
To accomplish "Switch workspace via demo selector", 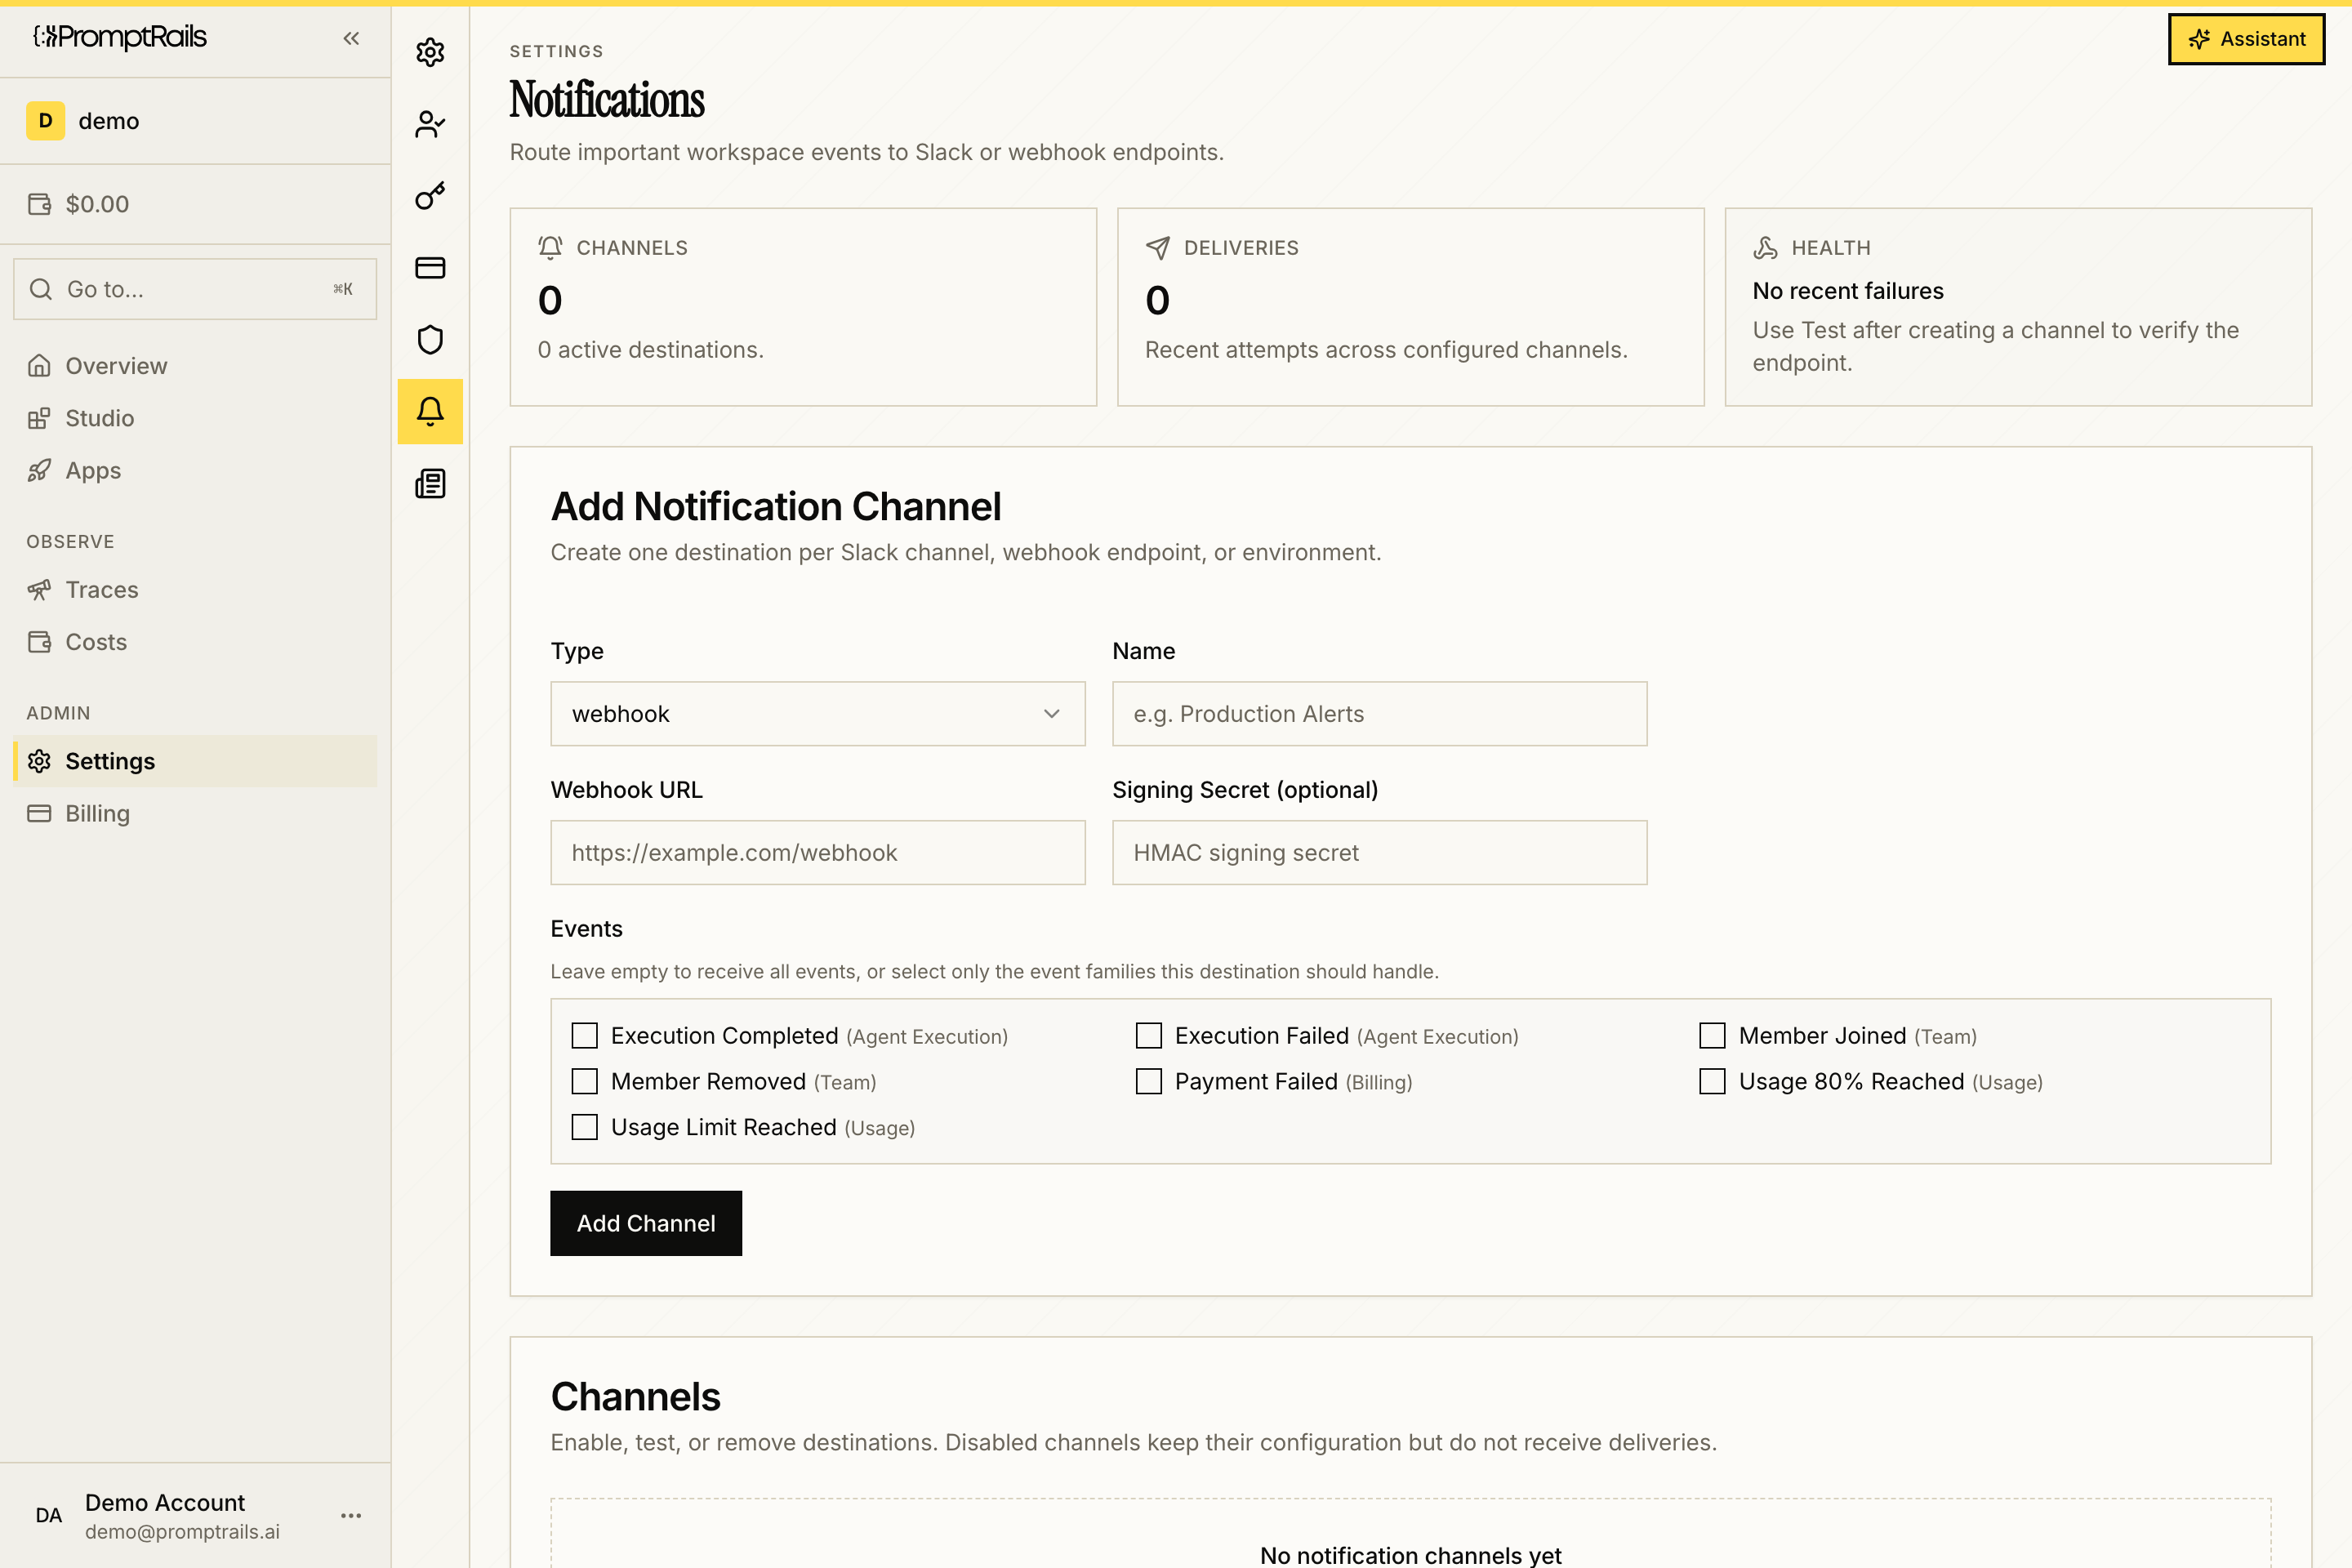I will [195, 121].
